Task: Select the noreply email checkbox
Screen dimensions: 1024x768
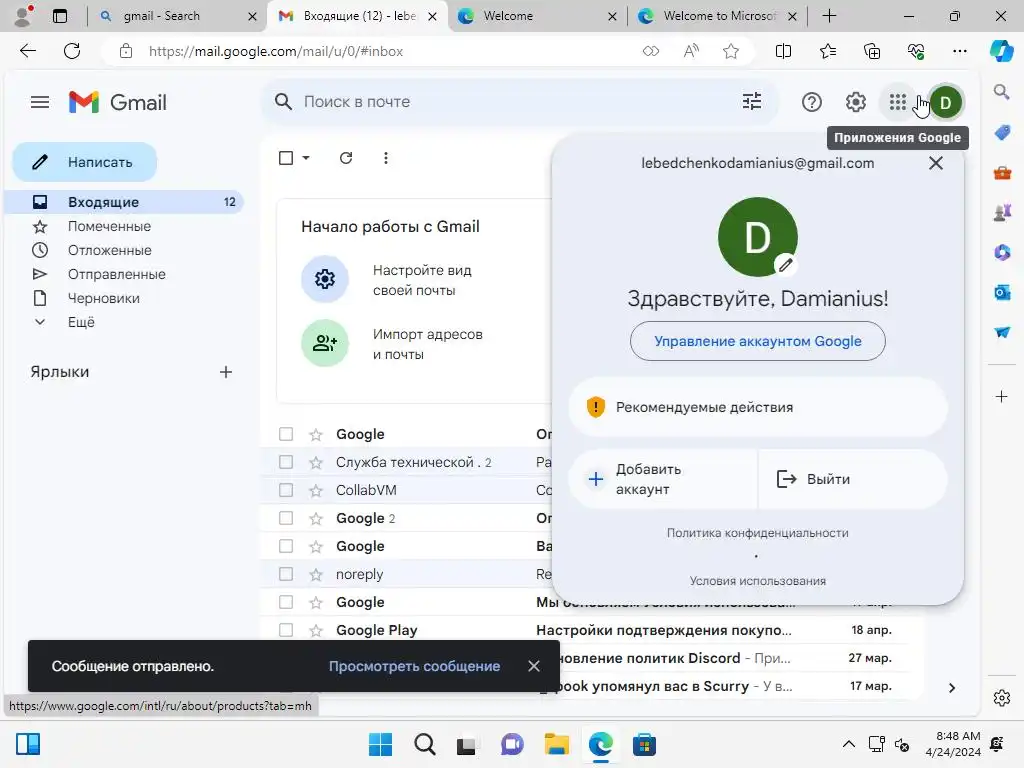Action: click(286, 574)
